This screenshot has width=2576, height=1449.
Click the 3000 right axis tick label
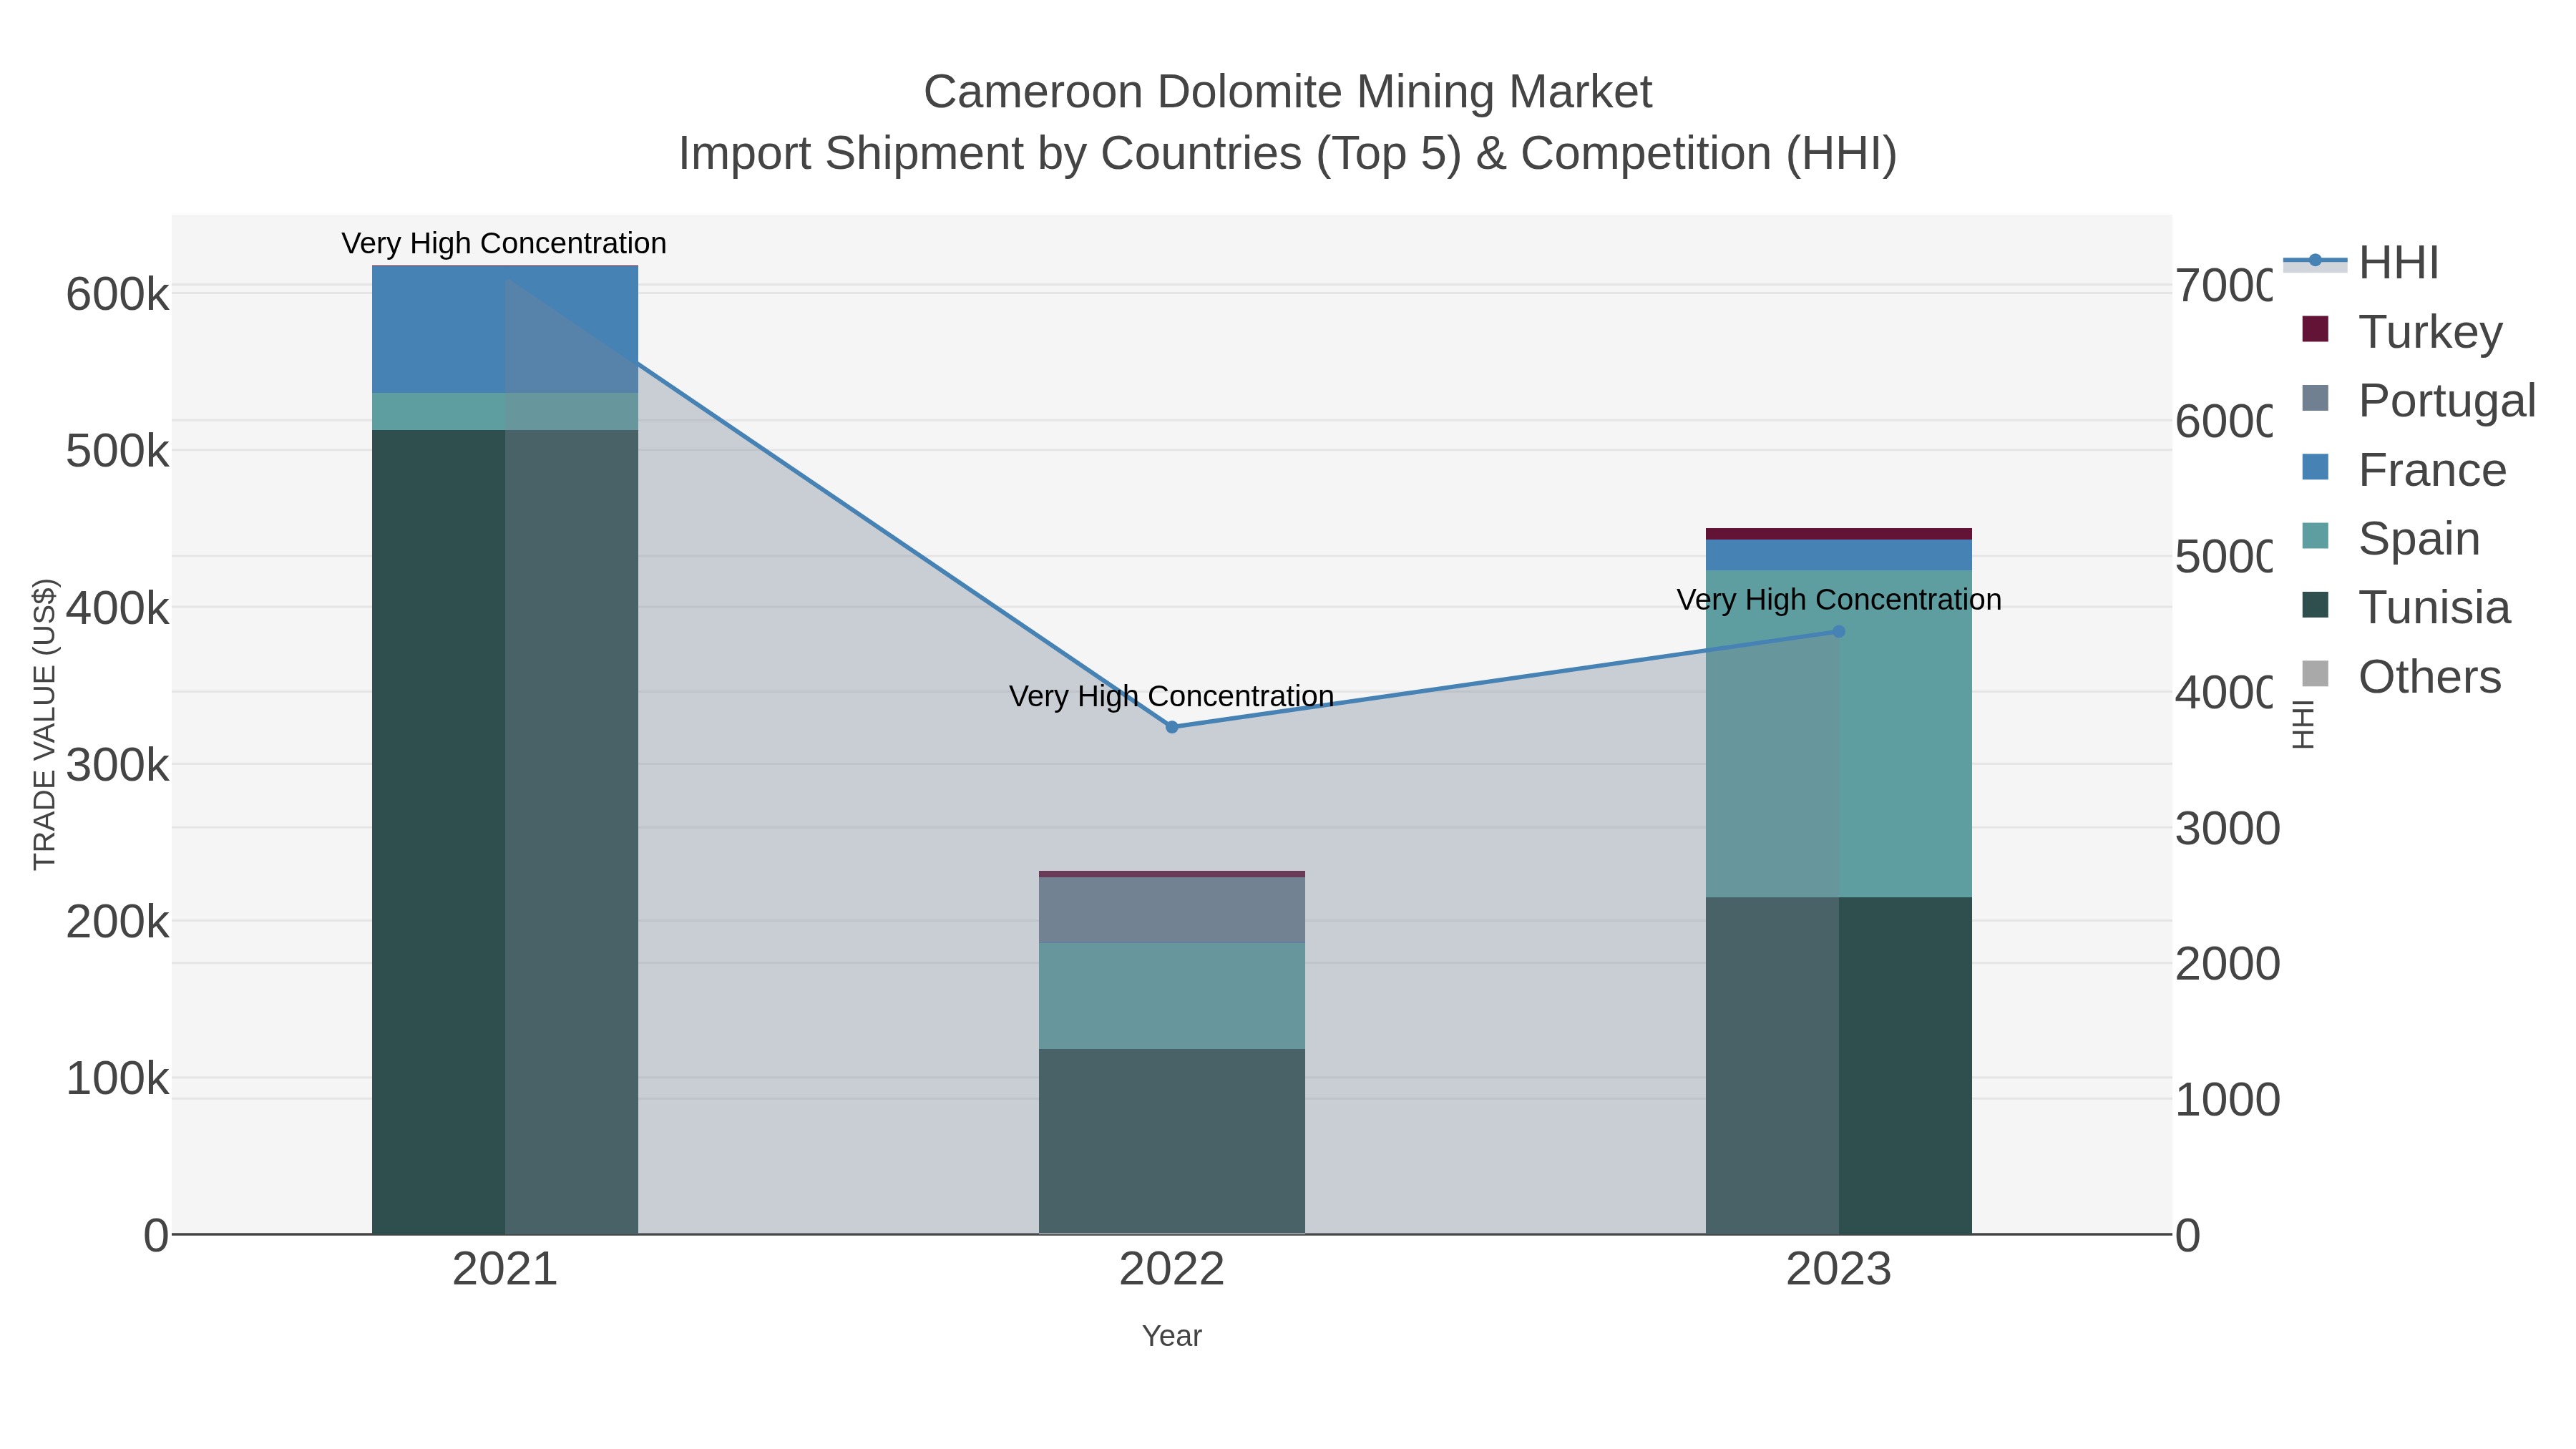point(2227,829)
